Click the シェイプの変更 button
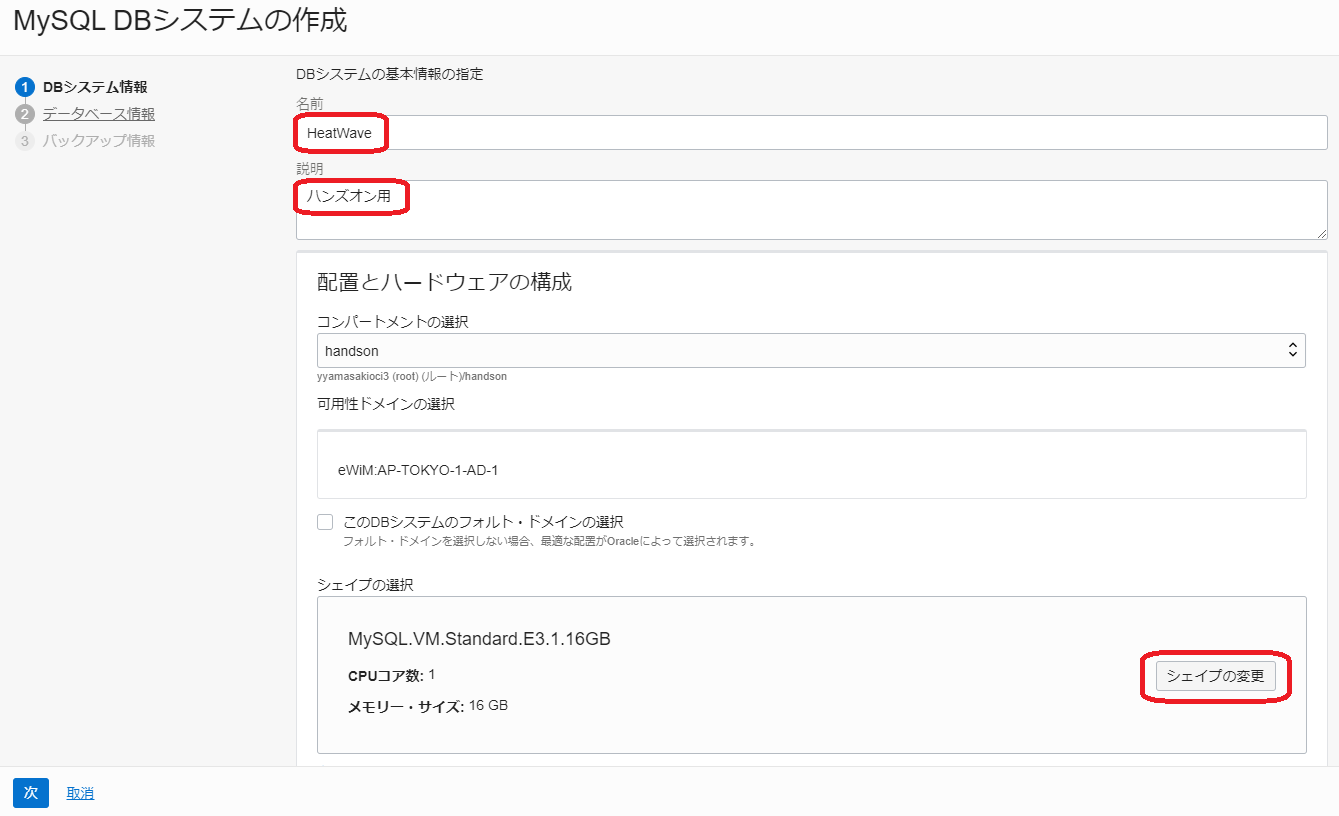 click(x=1216, y=676)
